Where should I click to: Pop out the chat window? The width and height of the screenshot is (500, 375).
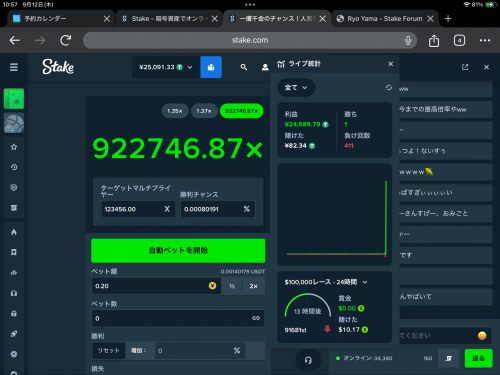click(x=465, y=67)
